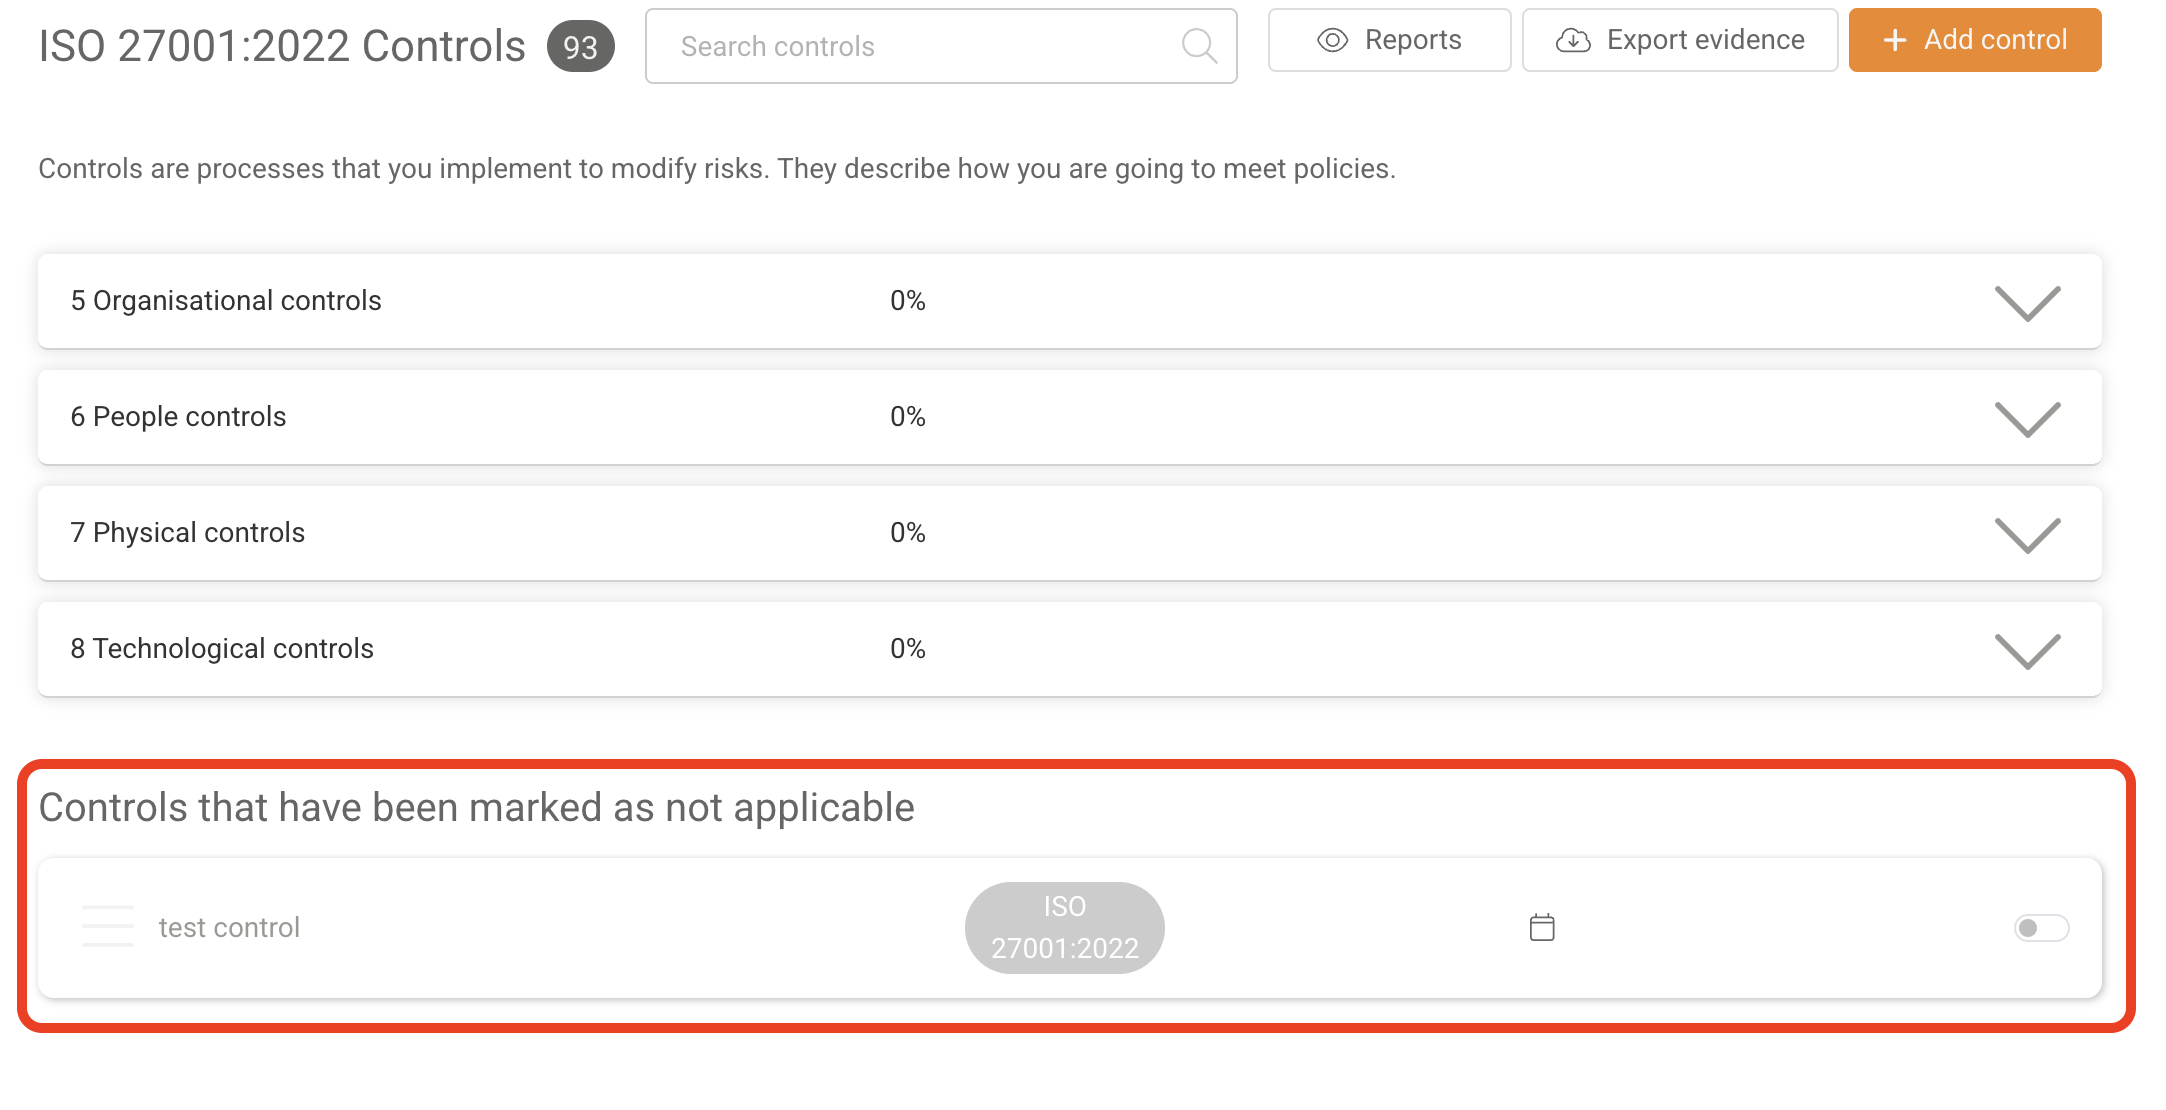The image size is (2166, 1110).
Task: Click the drag handle beside test control
Action: click(108, 926)
